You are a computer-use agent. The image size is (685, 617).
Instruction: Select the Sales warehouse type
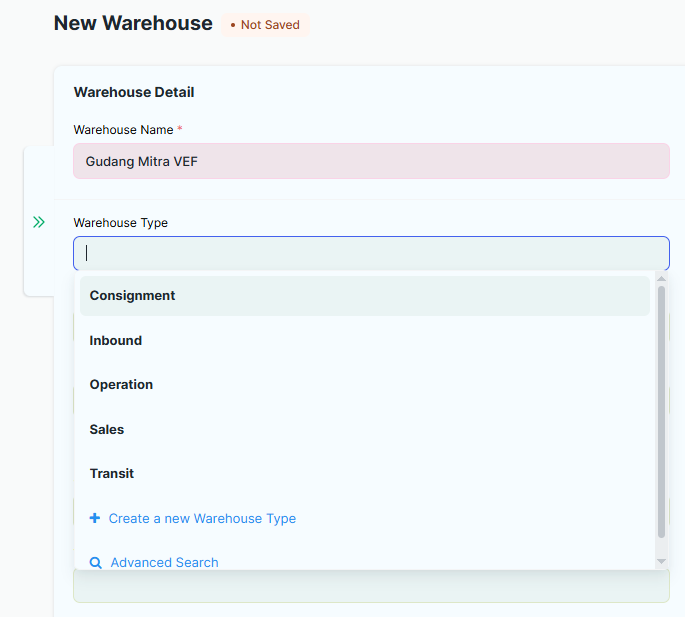point(365,430)
